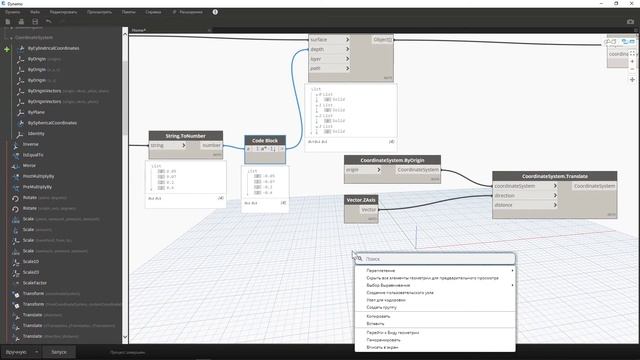Select Вписать в экран in context menu
The height and width of the screenshot is (360, 640).
[382, 347]
